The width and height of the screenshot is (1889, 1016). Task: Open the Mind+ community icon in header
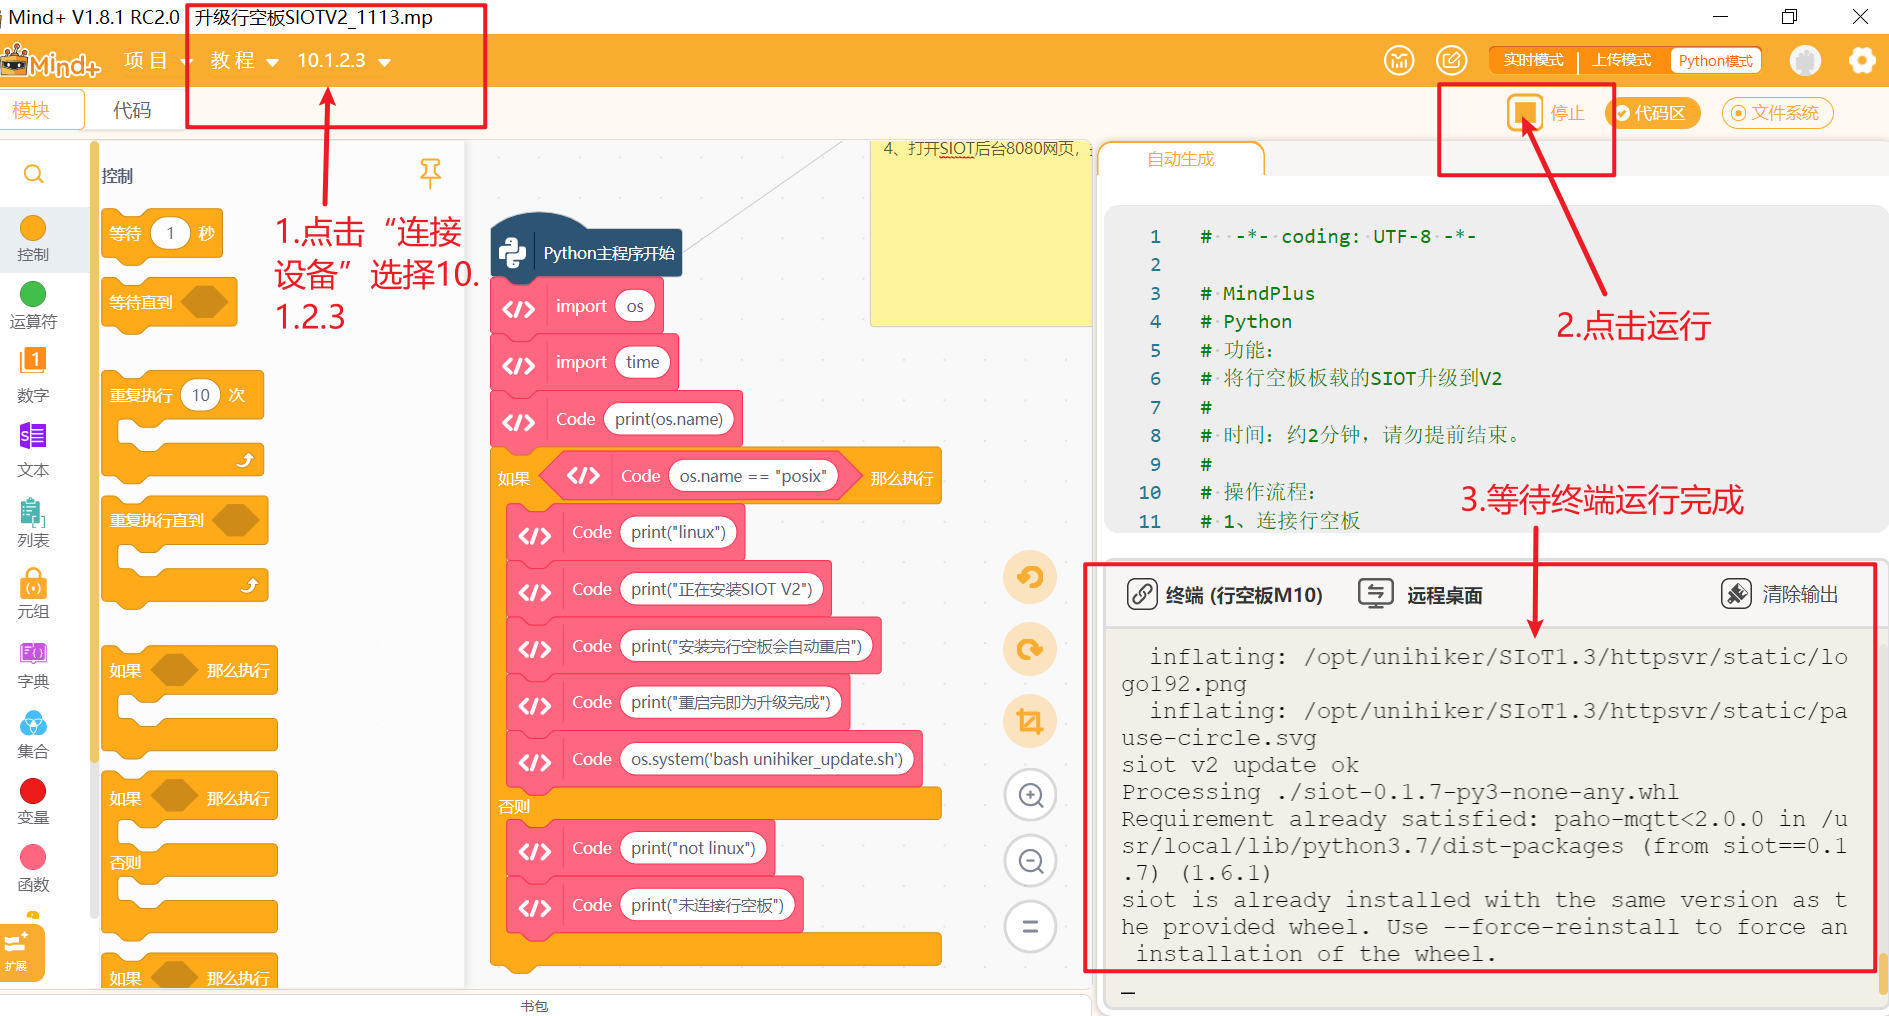tap(1399, 61)
